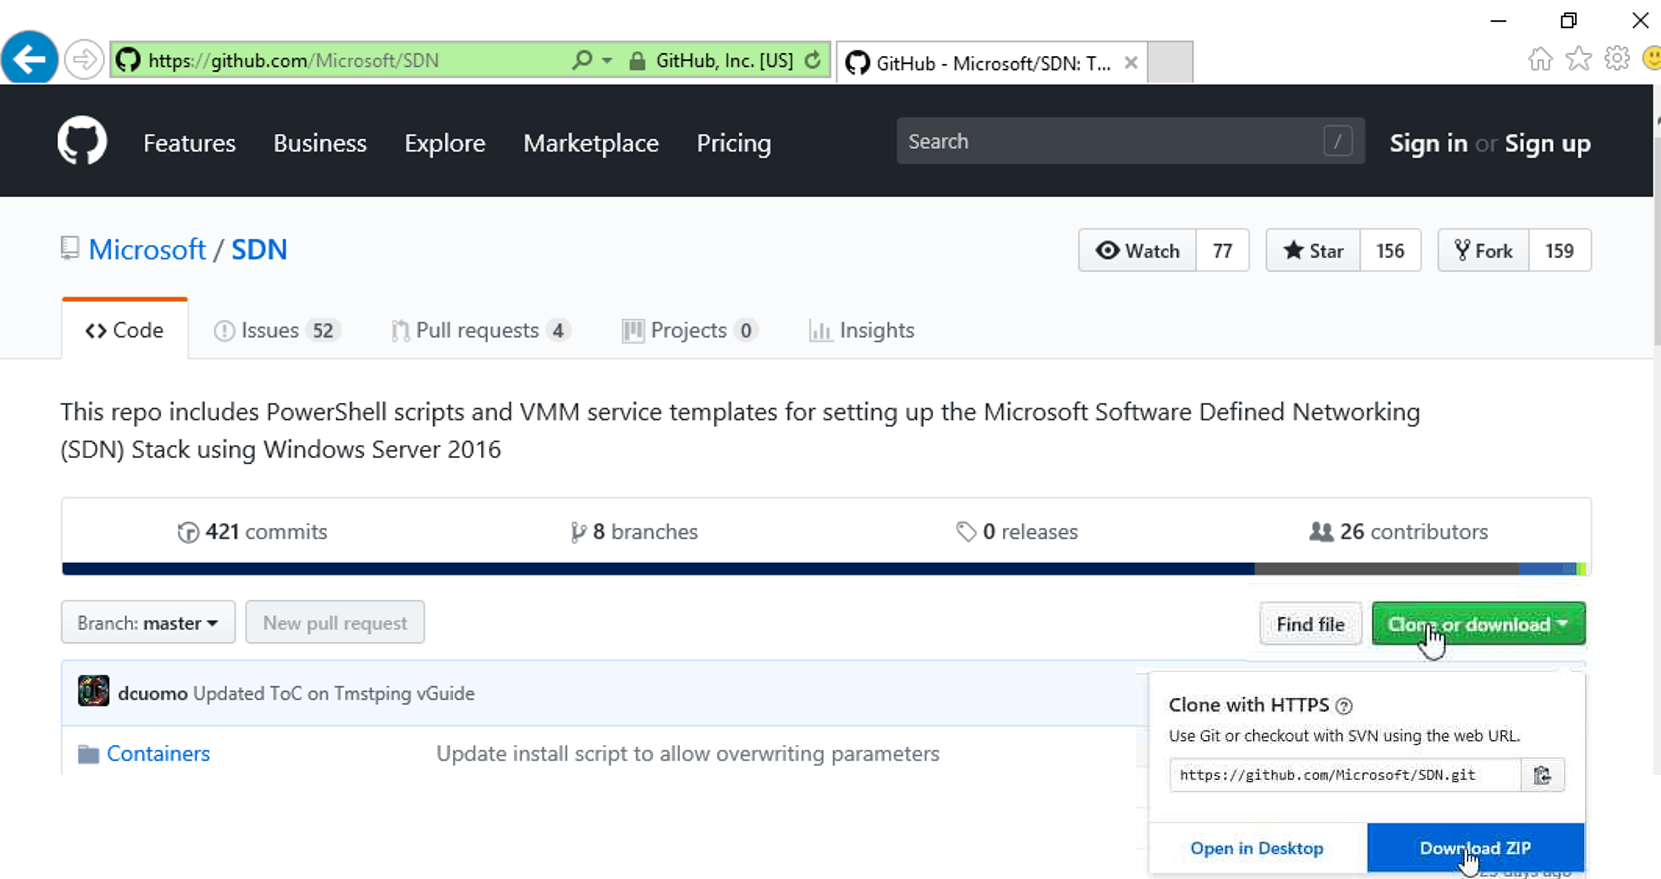Open the forks count 159
This screenshot has width=1661, height=879.
[1559, 250]
